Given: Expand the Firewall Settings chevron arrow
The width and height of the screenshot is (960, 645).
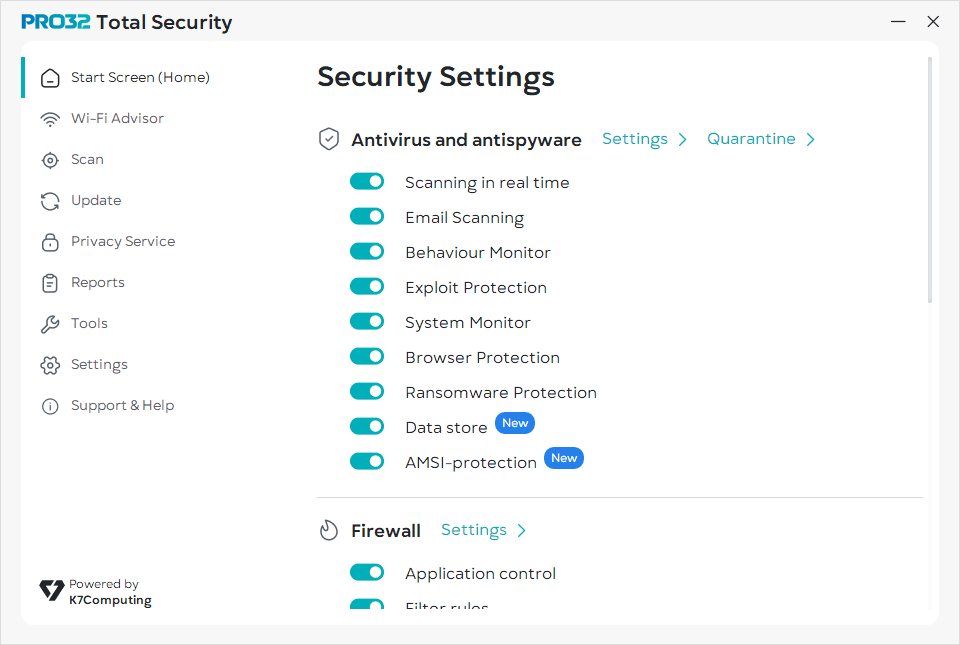Looking at the screenshot, I should (522, 531).
